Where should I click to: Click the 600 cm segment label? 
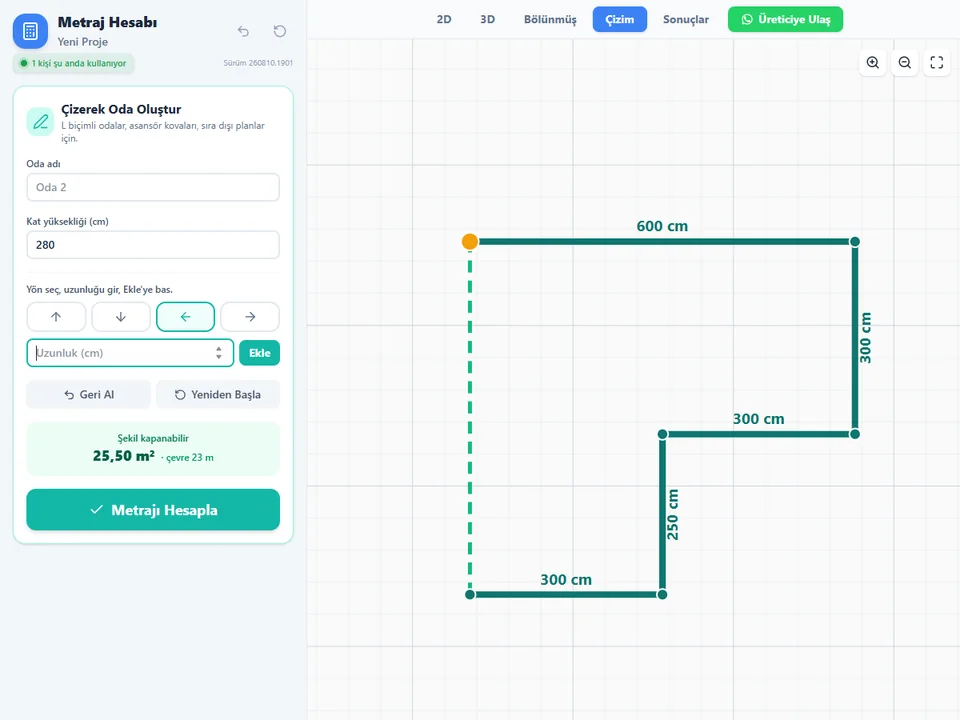point(662,226)
